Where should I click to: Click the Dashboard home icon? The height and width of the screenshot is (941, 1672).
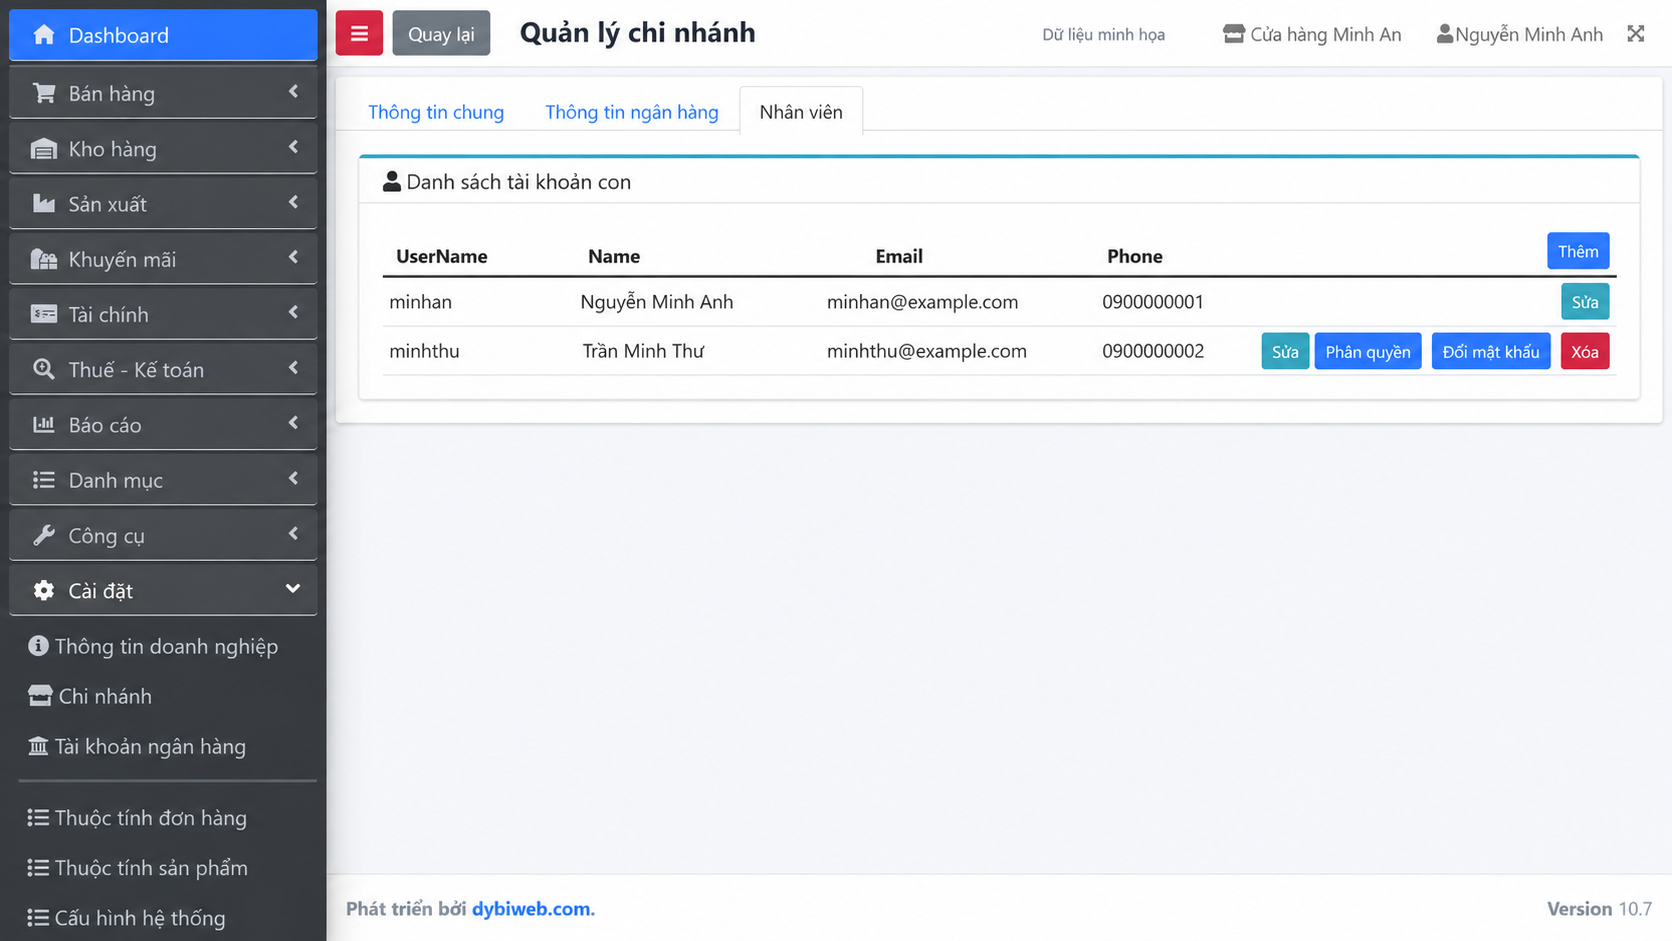click(44, 35)
